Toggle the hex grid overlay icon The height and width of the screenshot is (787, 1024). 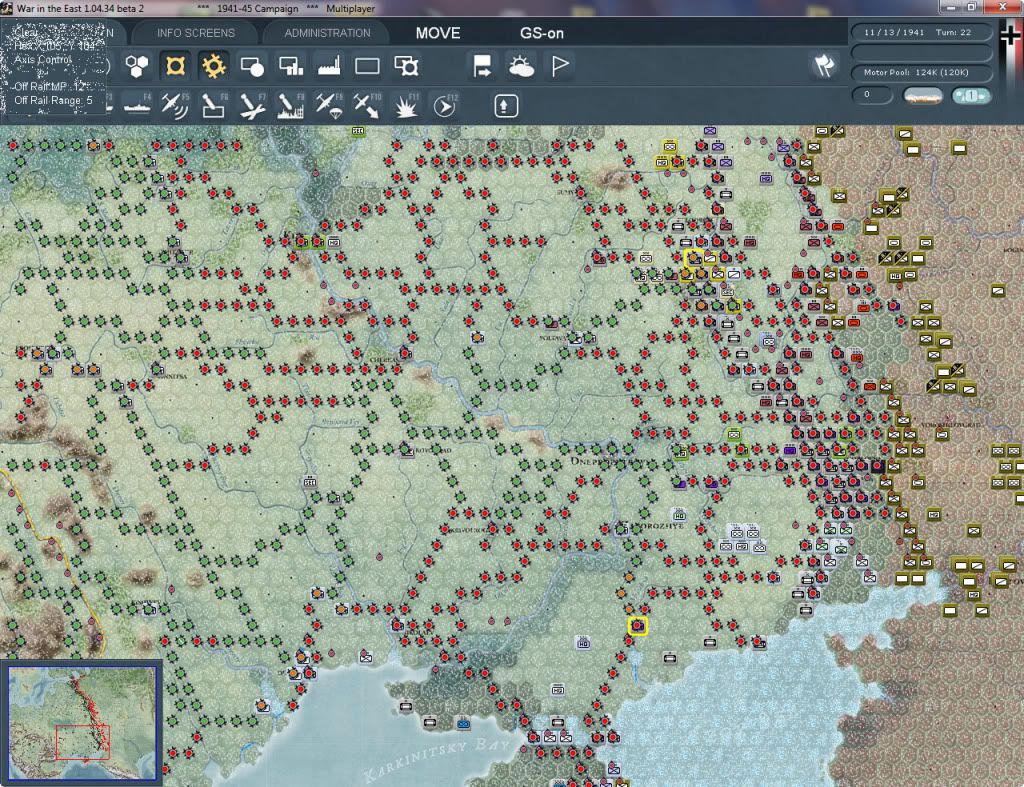point(137,66)
